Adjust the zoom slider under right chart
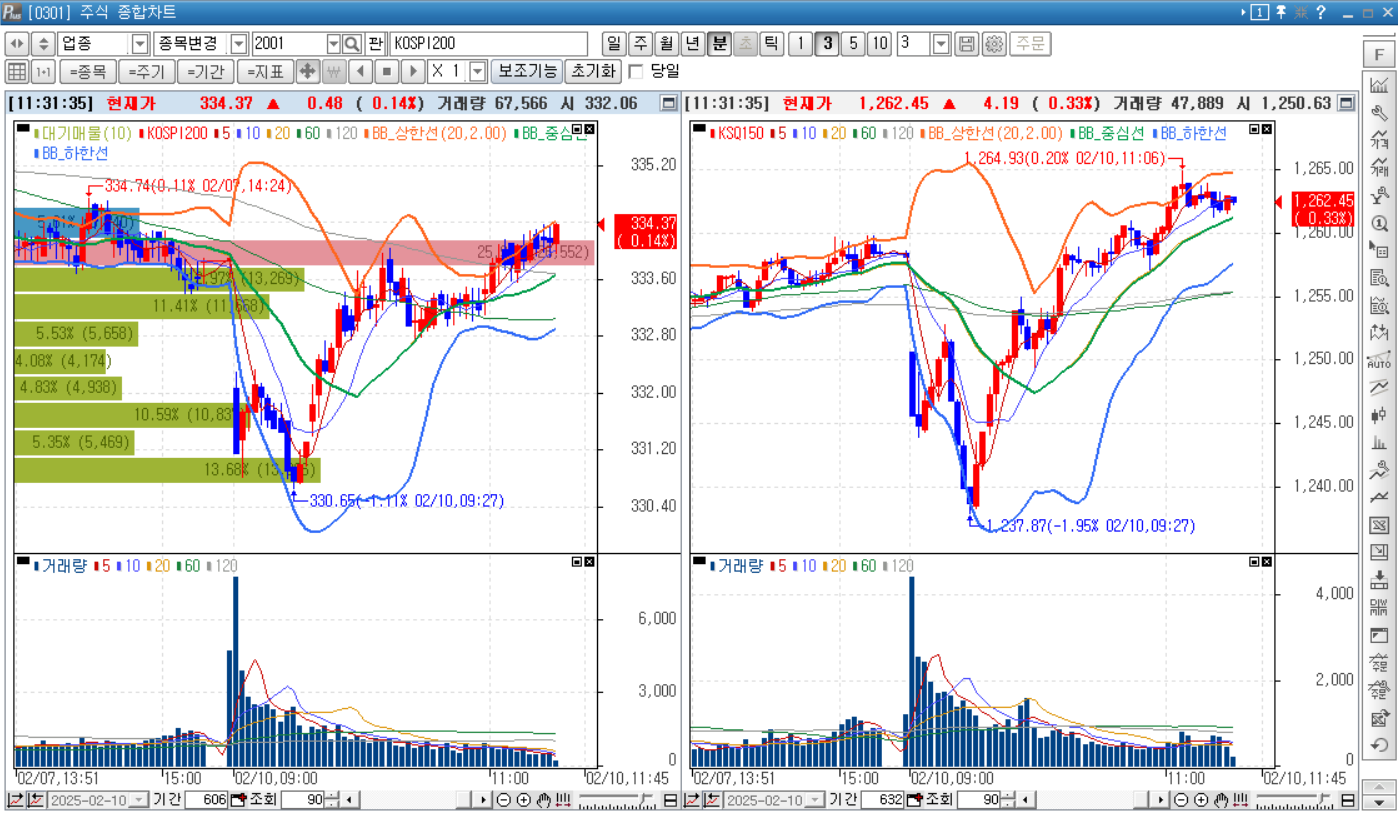 (1294, 800)
